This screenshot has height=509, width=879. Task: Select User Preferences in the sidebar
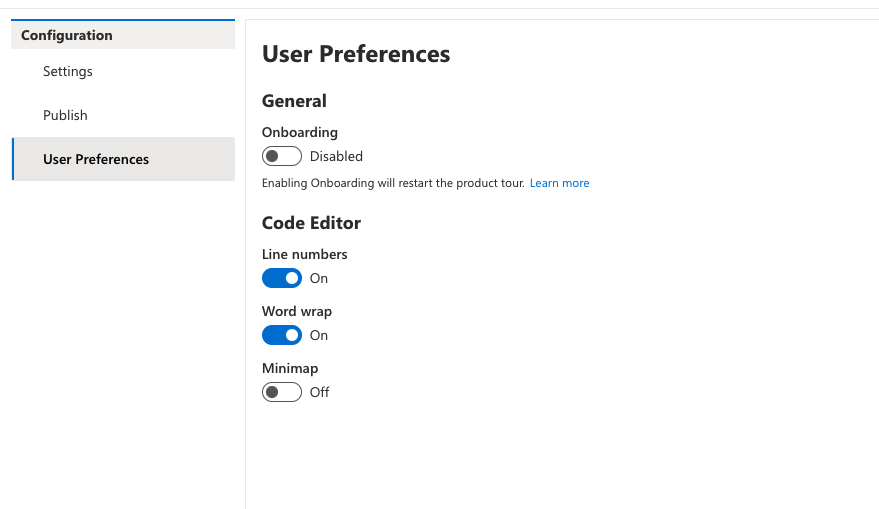point(96,159)
